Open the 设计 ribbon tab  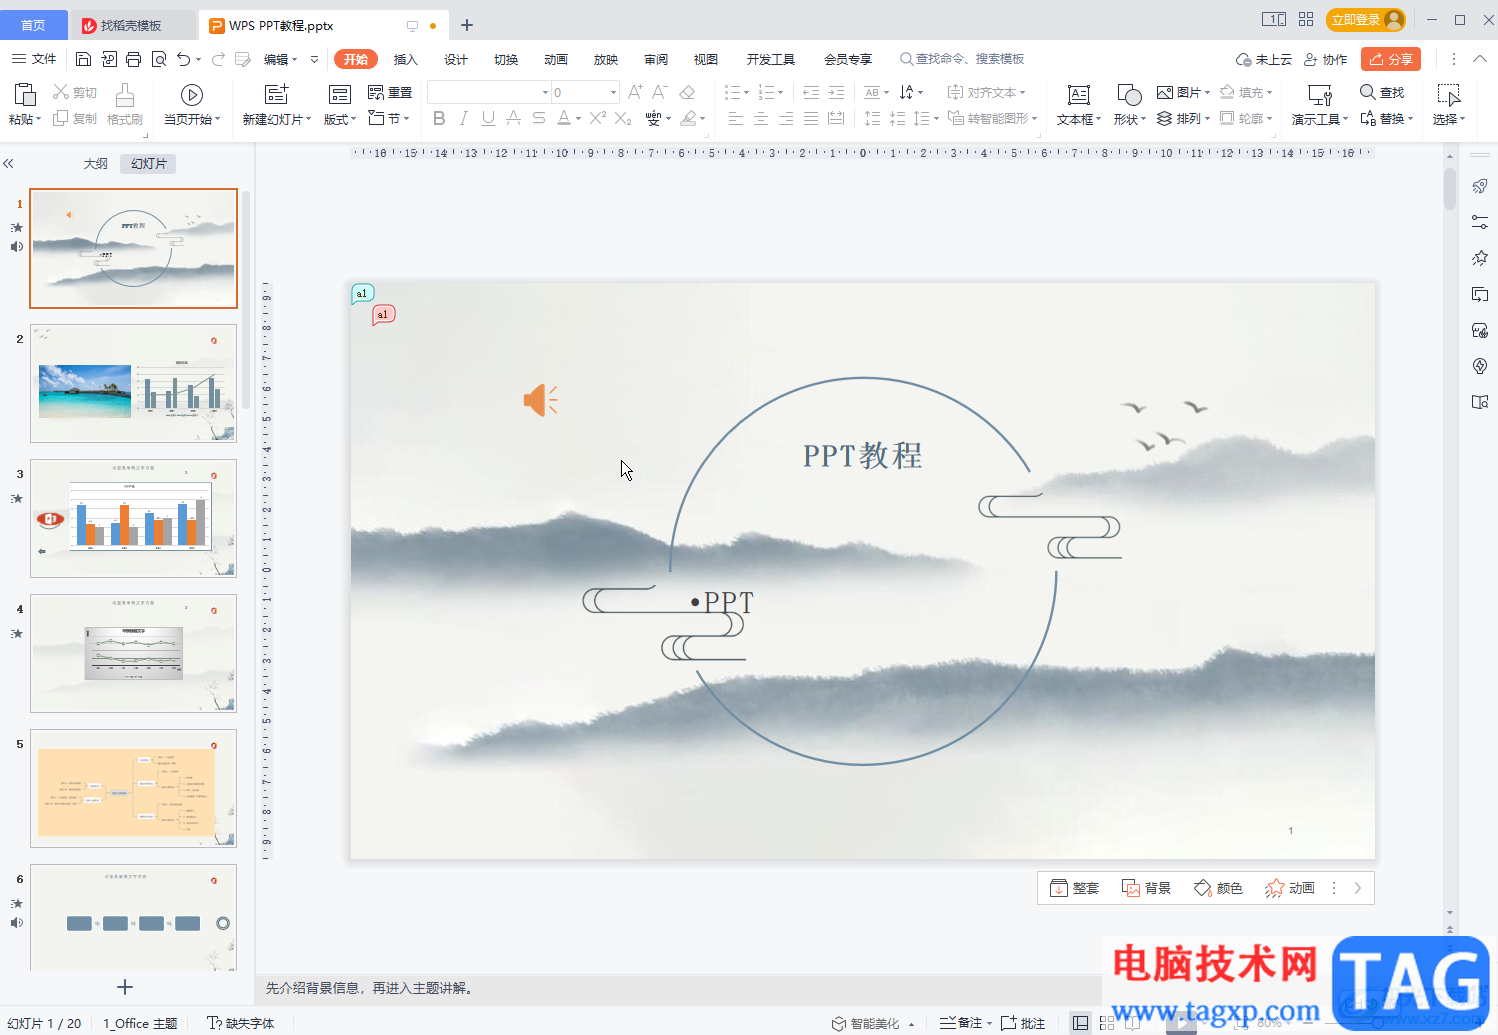[455, 59]
